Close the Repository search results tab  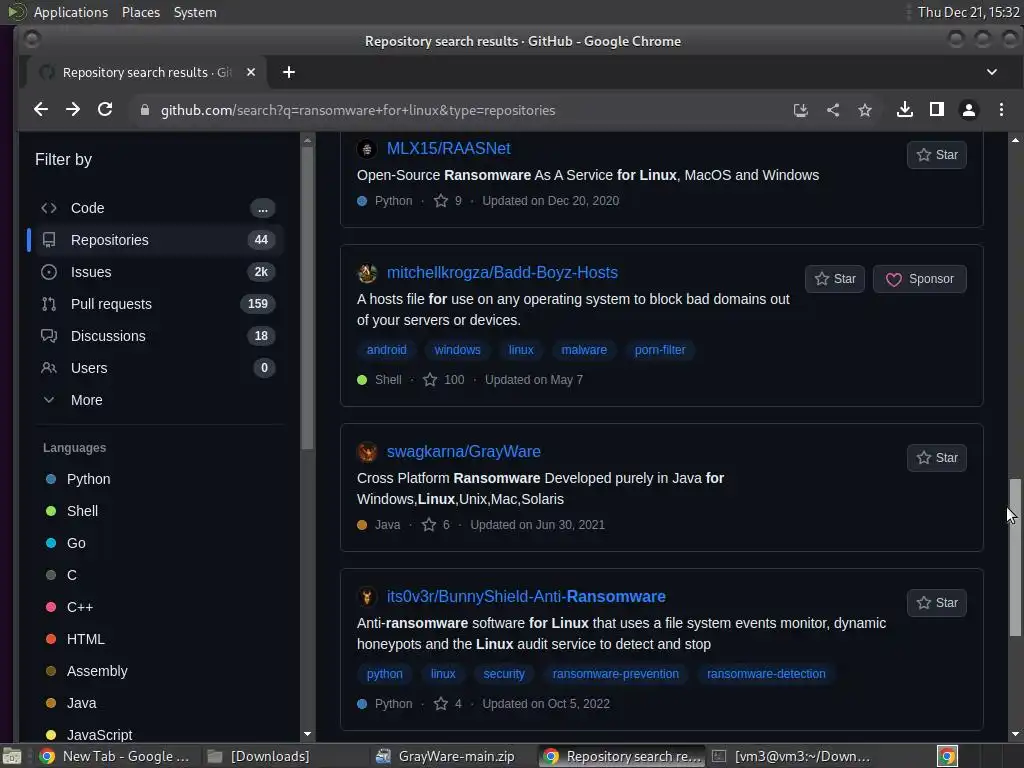pyautogui.click(x=251, y=72)
